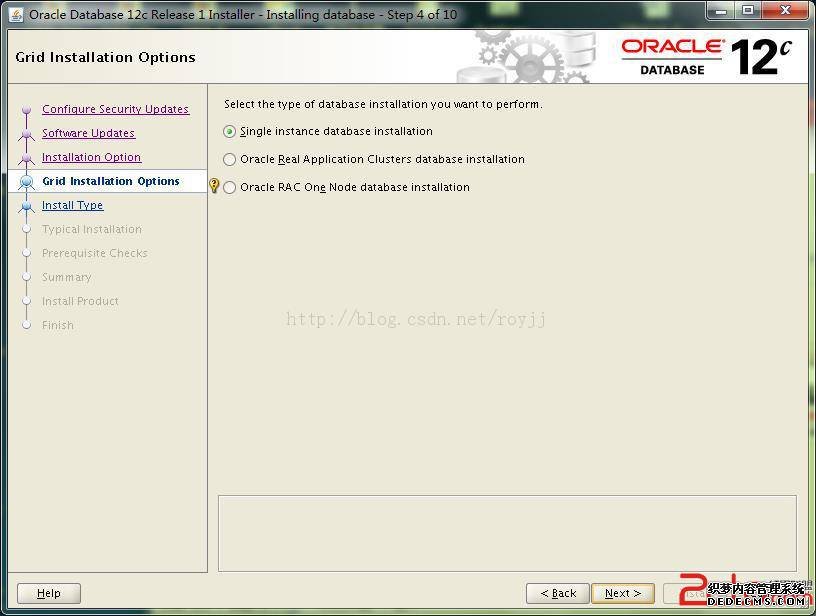Screen dimensions: 816x616
Task: Click the step marker icon for Configure Security Updates
Action: (x=27, y=110)
